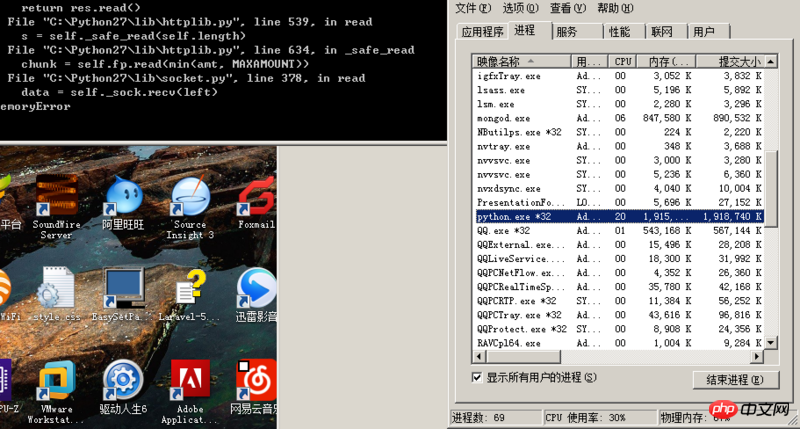Click the vertical scrollbar thumb in process list
800x429 pixels.
[x=771, y=188]
